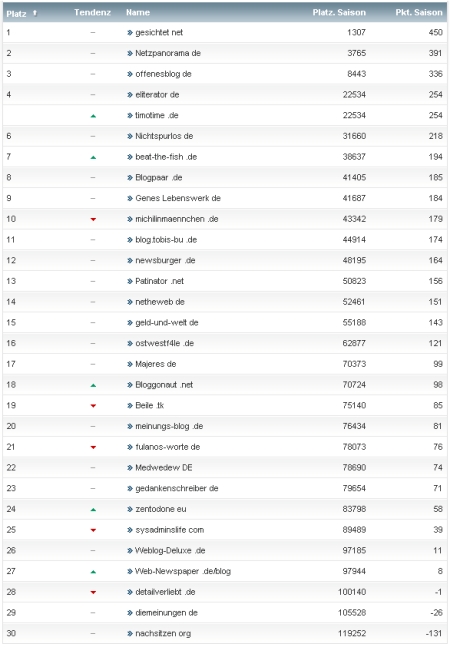Click red down arrow beside Beile .tk
The image size is (450, 647).
[93, 406]
